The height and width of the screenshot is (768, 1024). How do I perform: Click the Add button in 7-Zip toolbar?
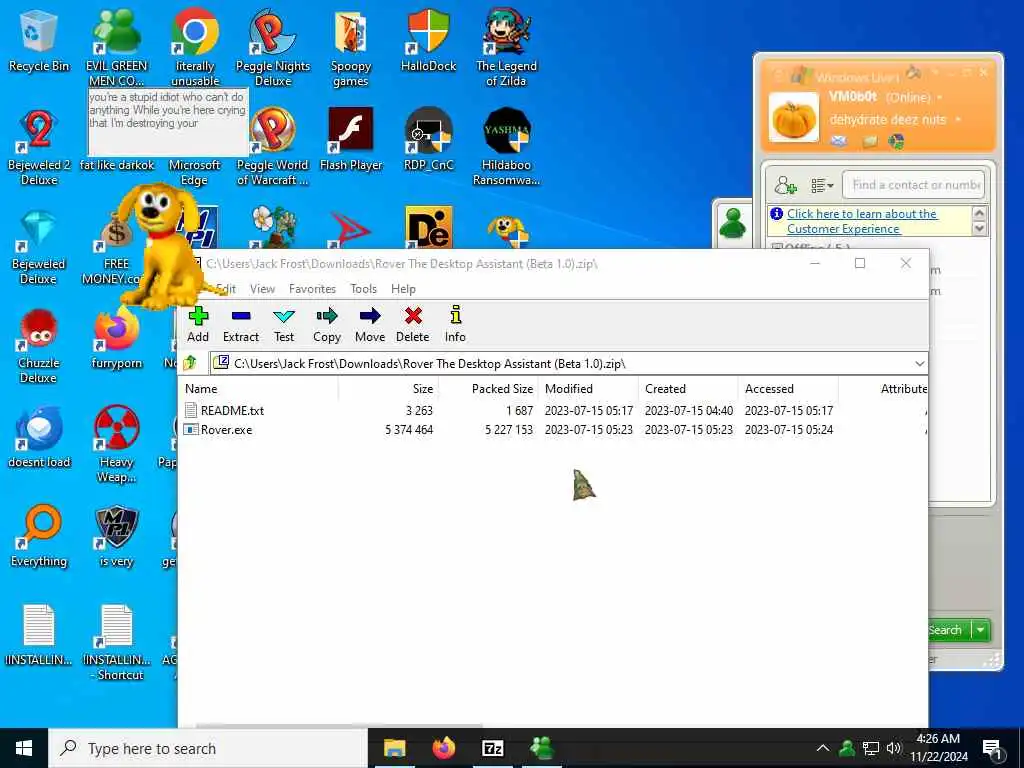pyautogui.click(x=198, y=325)
